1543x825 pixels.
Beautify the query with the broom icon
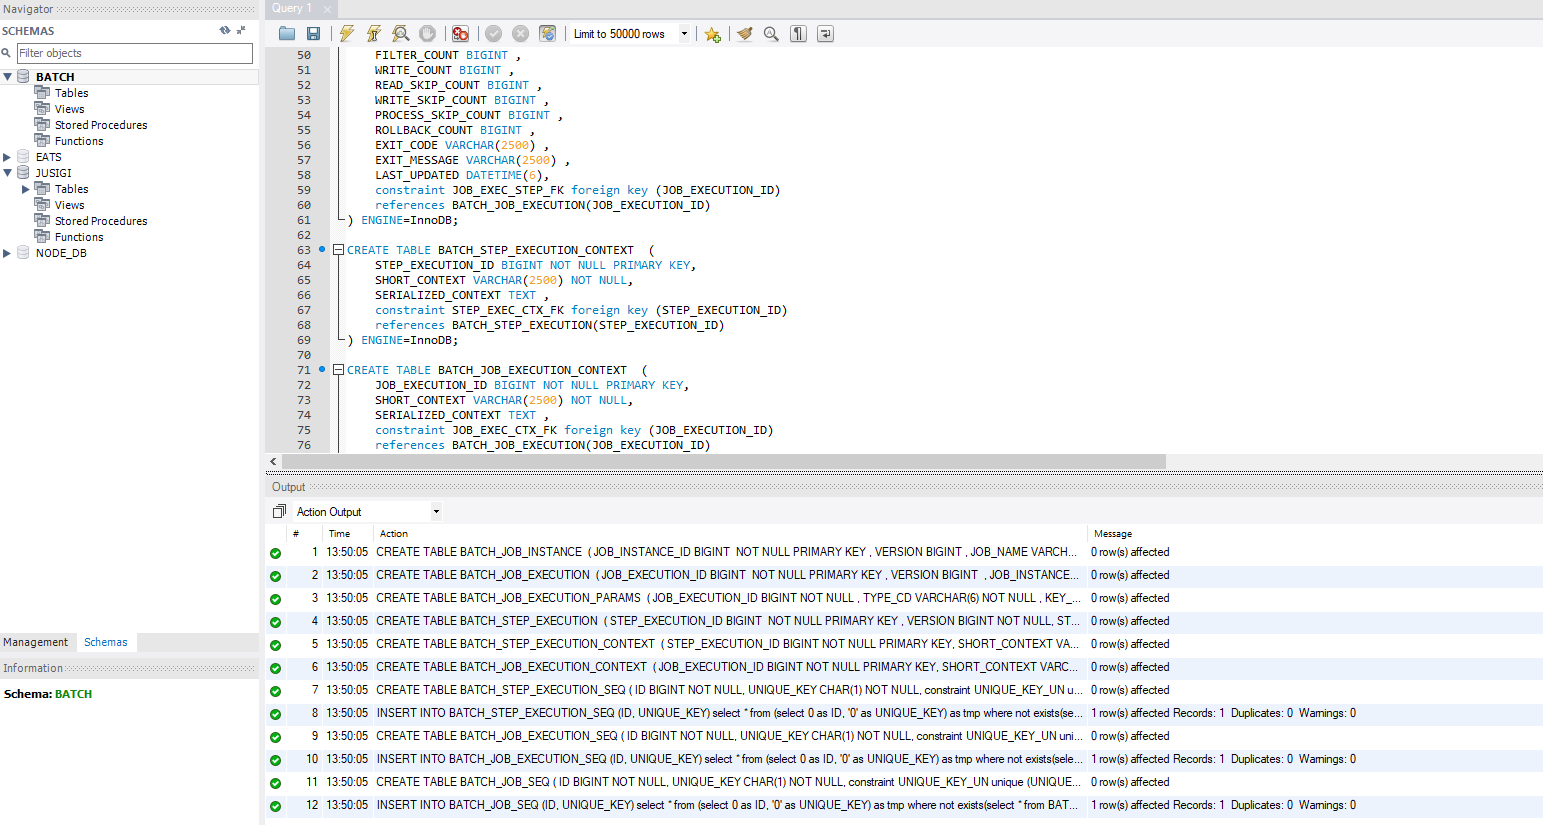click(x=745, y=34)
